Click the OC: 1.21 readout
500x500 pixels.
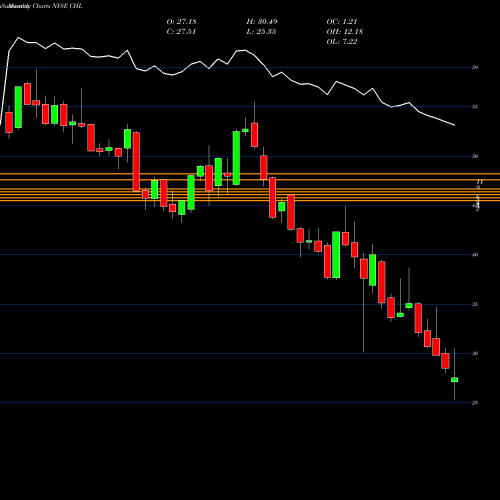[342, 21]
